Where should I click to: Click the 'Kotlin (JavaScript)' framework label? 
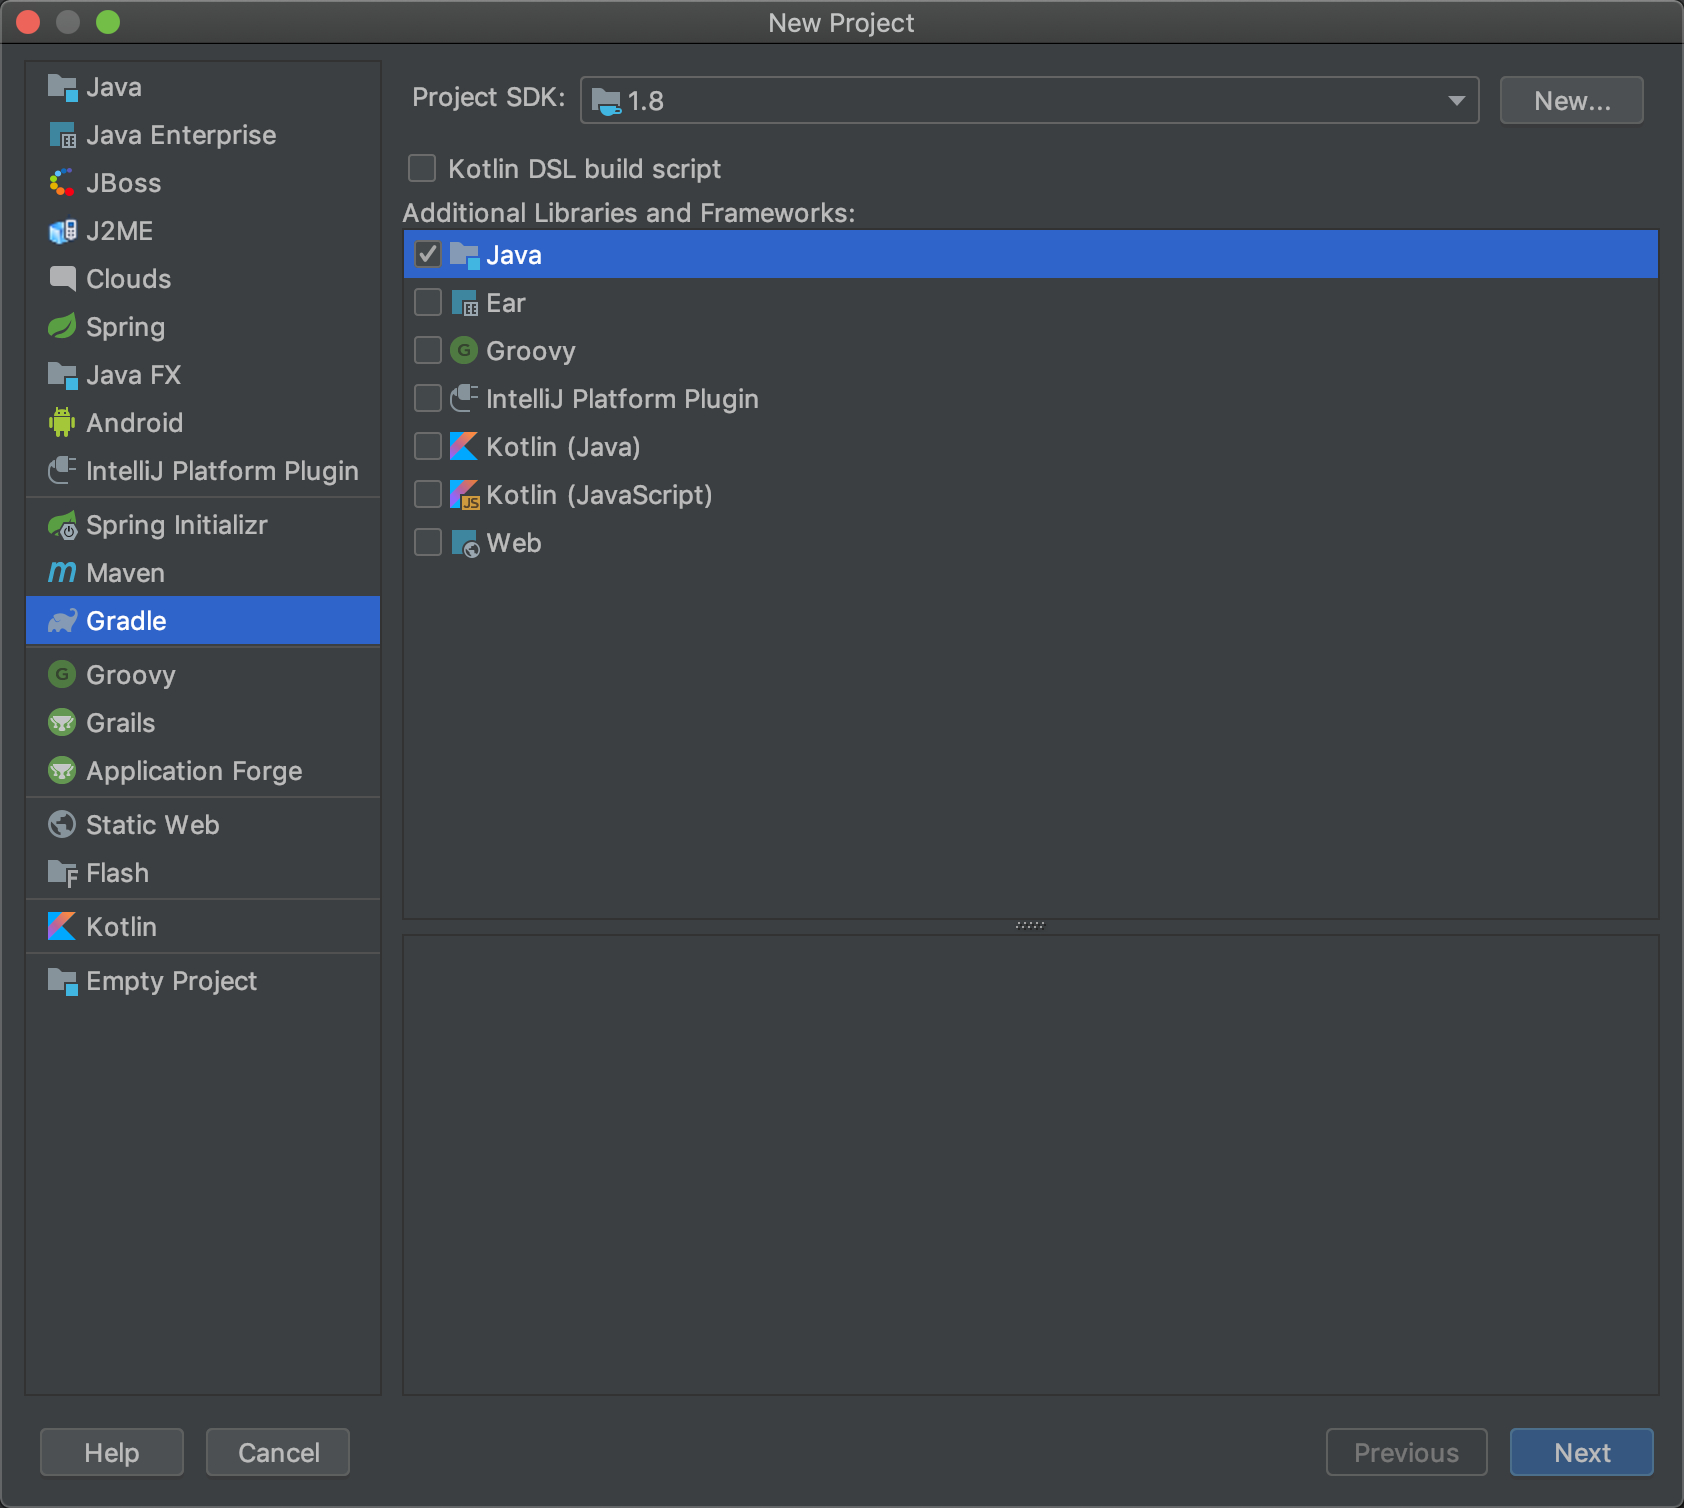(x=599, y=495)
